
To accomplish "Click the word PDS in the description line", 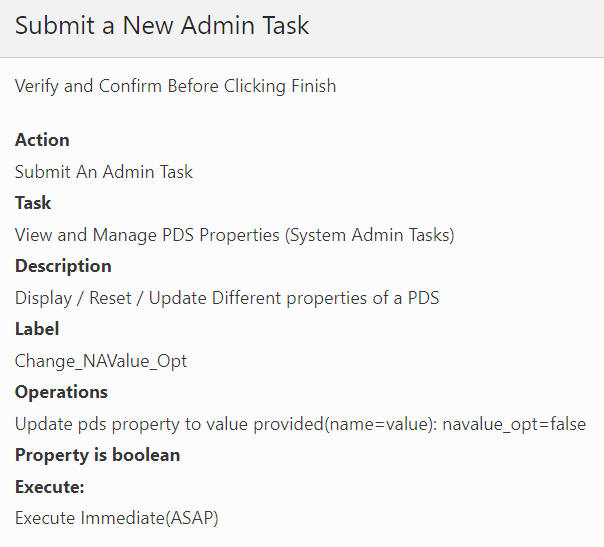I will tap(423, 298).
